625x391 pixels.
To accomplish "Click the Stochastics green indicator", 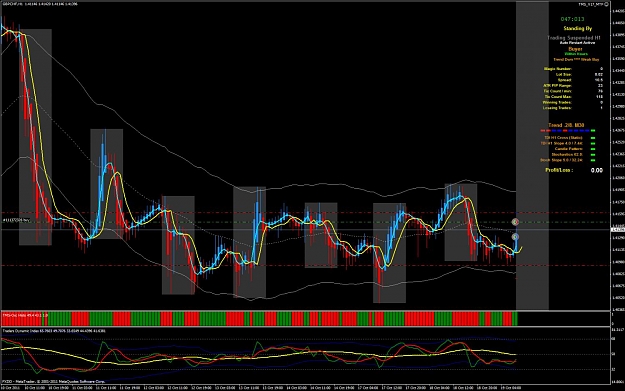I will click(593, 155).
